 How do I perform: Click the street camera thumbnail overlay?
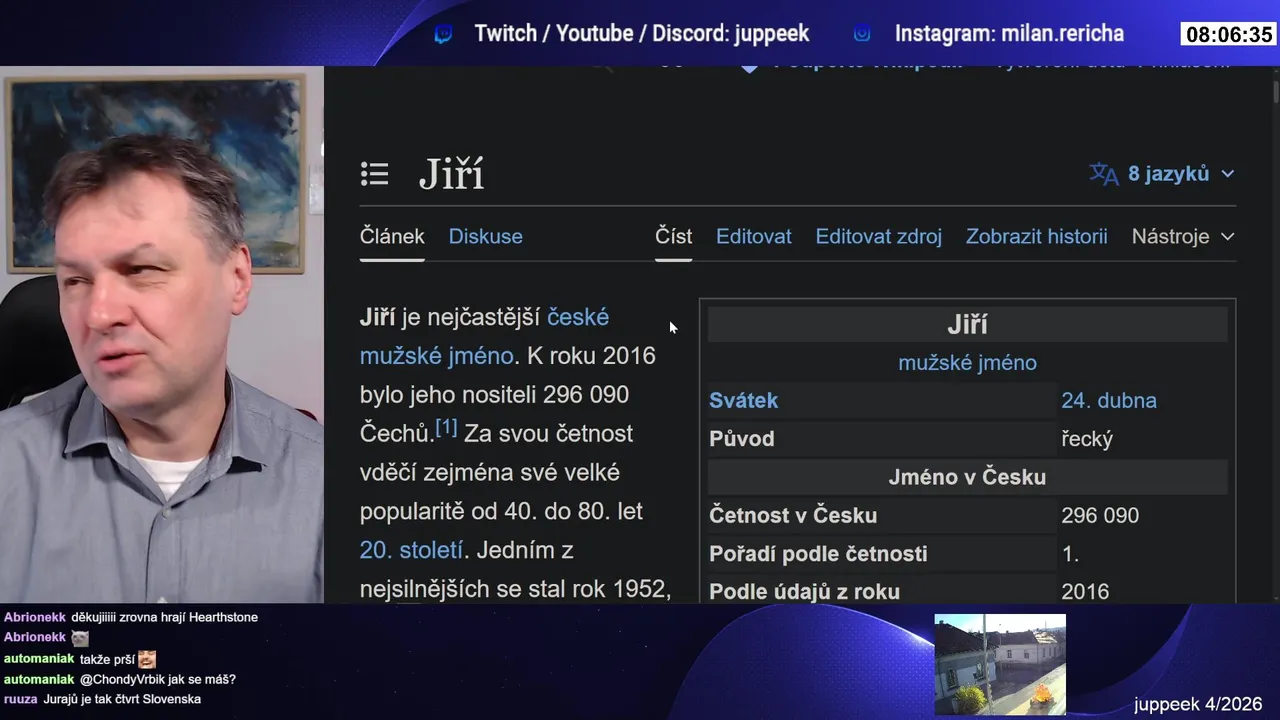[x=1000, y=665]
